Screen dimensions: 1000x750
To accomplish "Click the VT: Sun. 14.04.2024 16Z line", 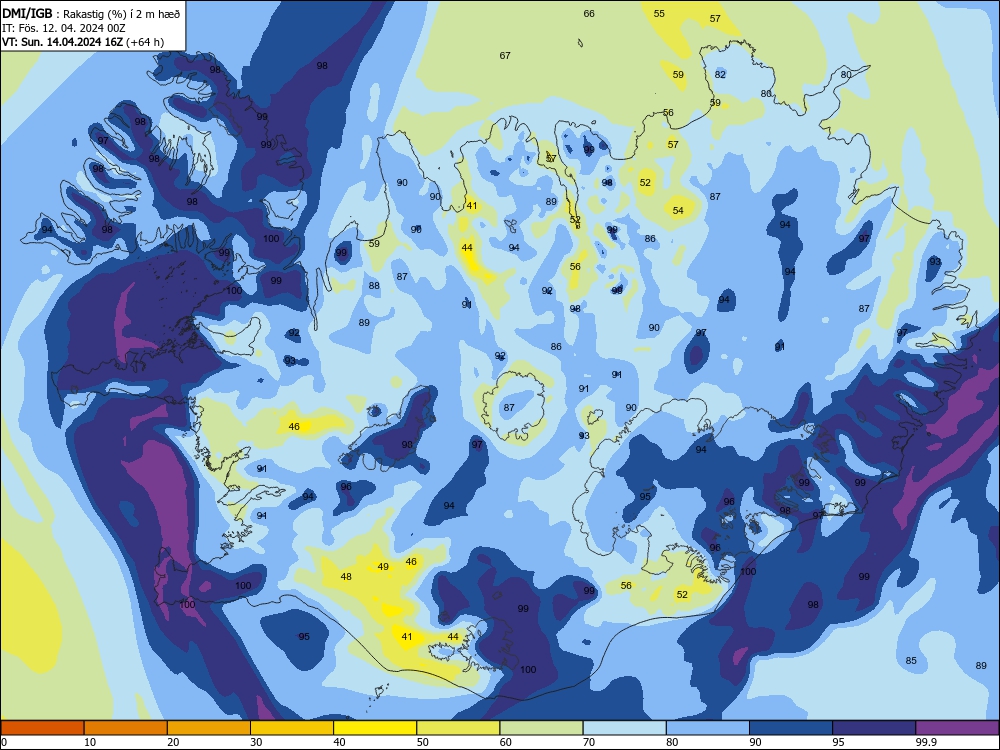I will pyautogui.click(x=62, y=42).
